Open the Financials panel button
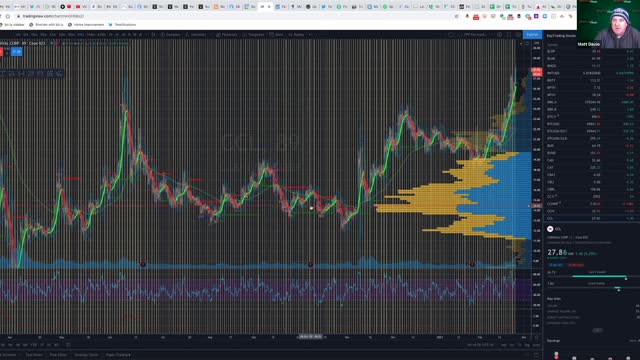This screenshot has width=640, height=360. click(x=227, y=35)
